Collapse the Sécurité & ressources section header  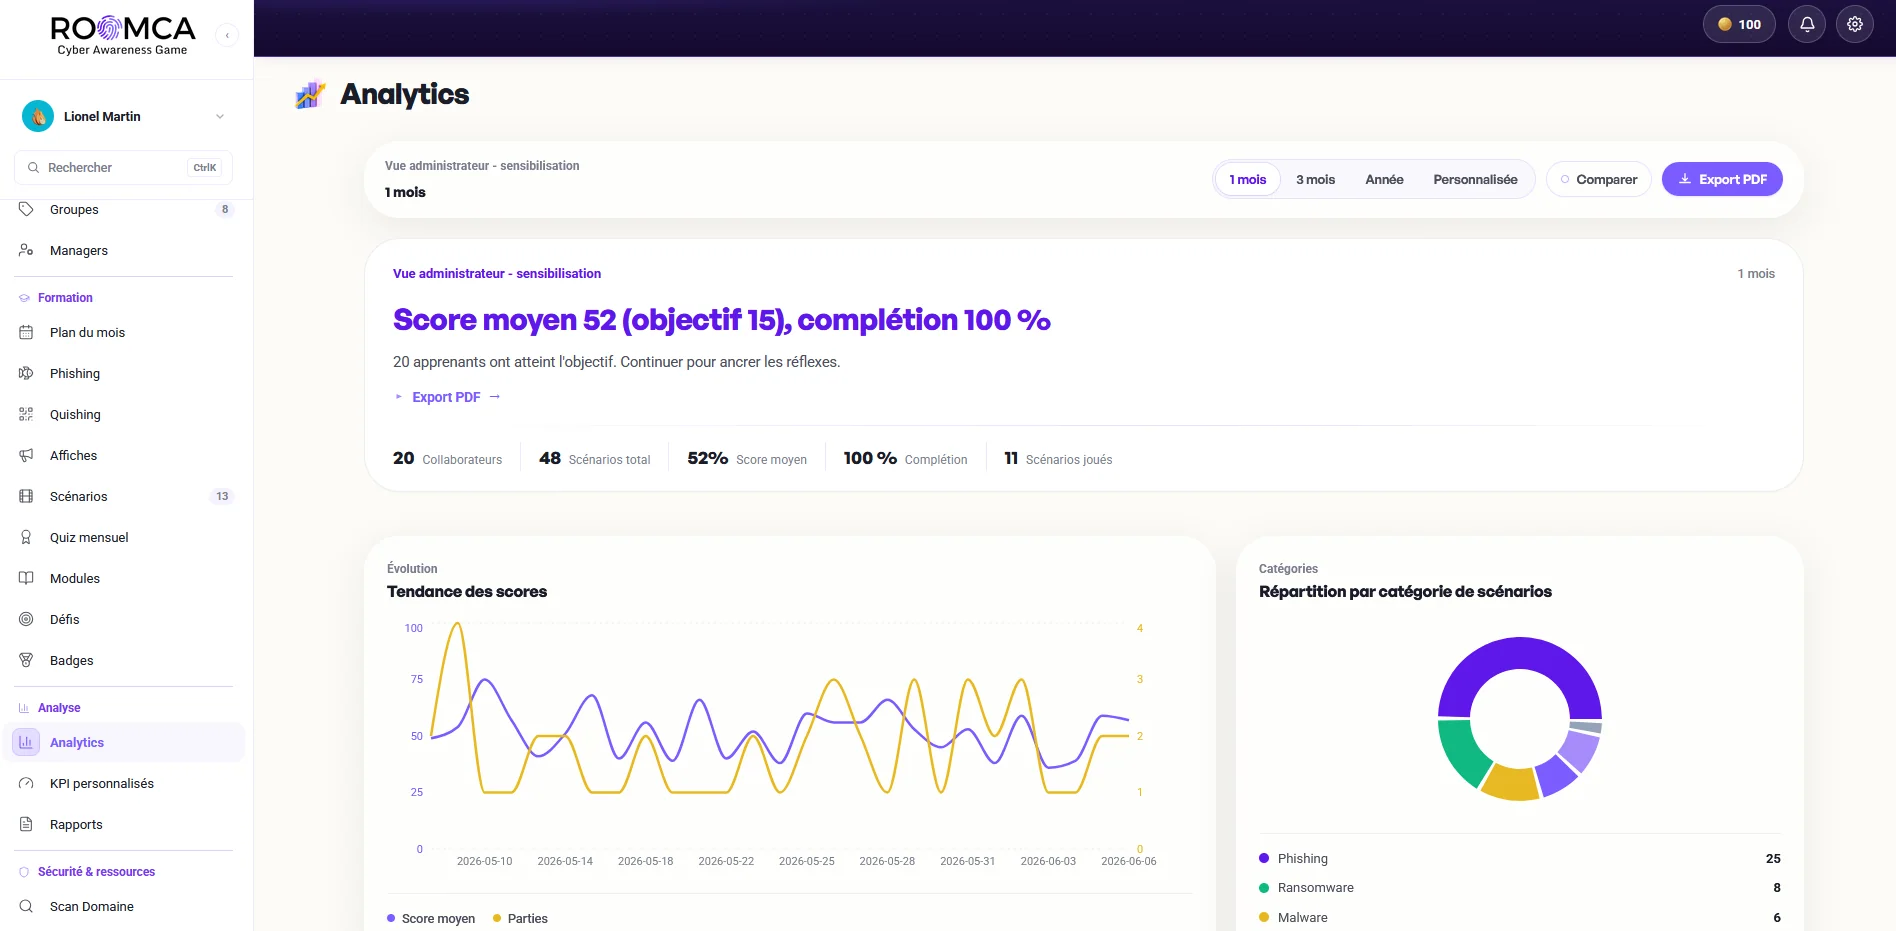(96, 872)
